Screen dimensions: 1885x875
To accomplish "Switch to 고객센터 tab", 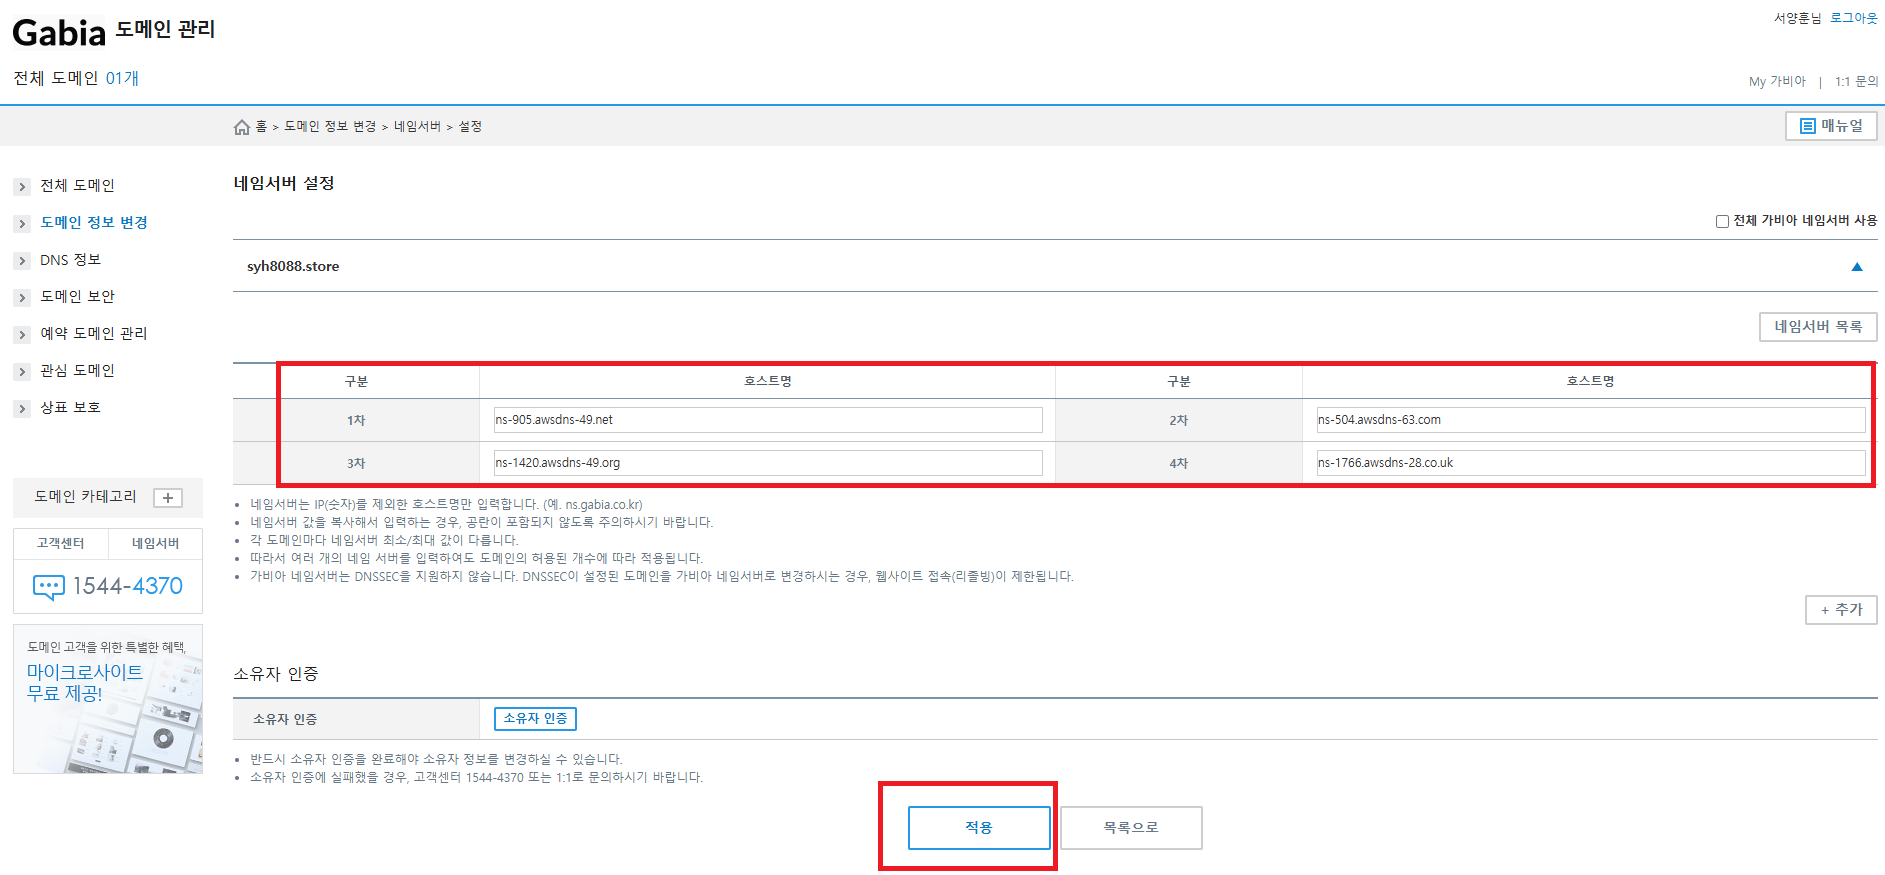I will point(61,543).
